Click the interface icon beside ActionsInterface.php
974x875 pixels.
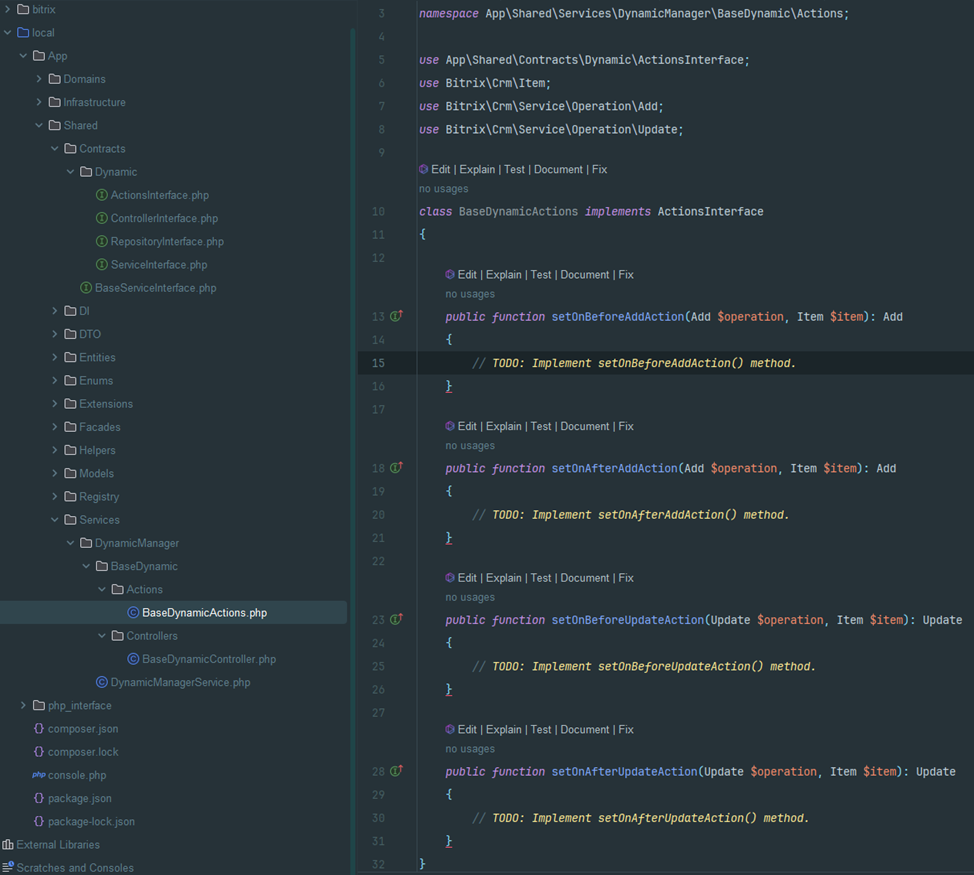[102, 195]
